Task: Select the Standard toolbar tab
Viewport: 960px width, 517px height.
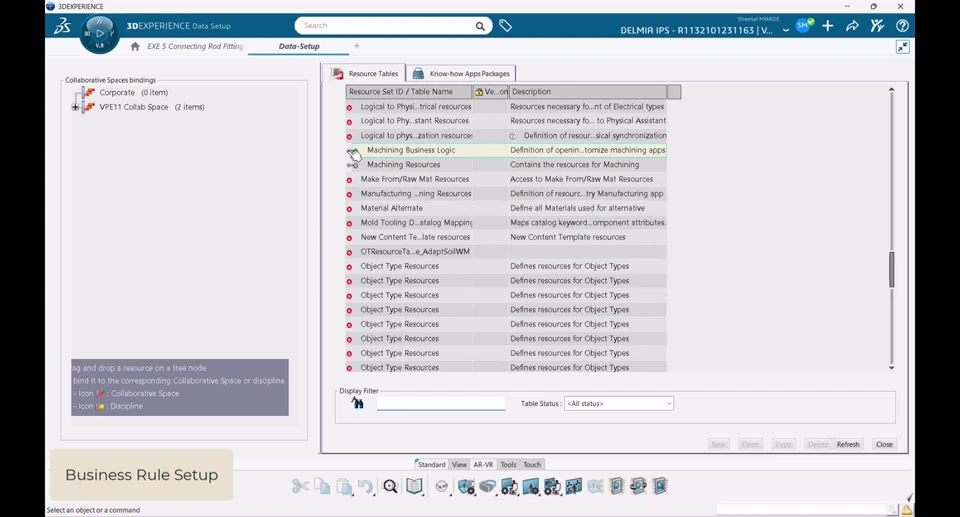Action: click(431, 464)
